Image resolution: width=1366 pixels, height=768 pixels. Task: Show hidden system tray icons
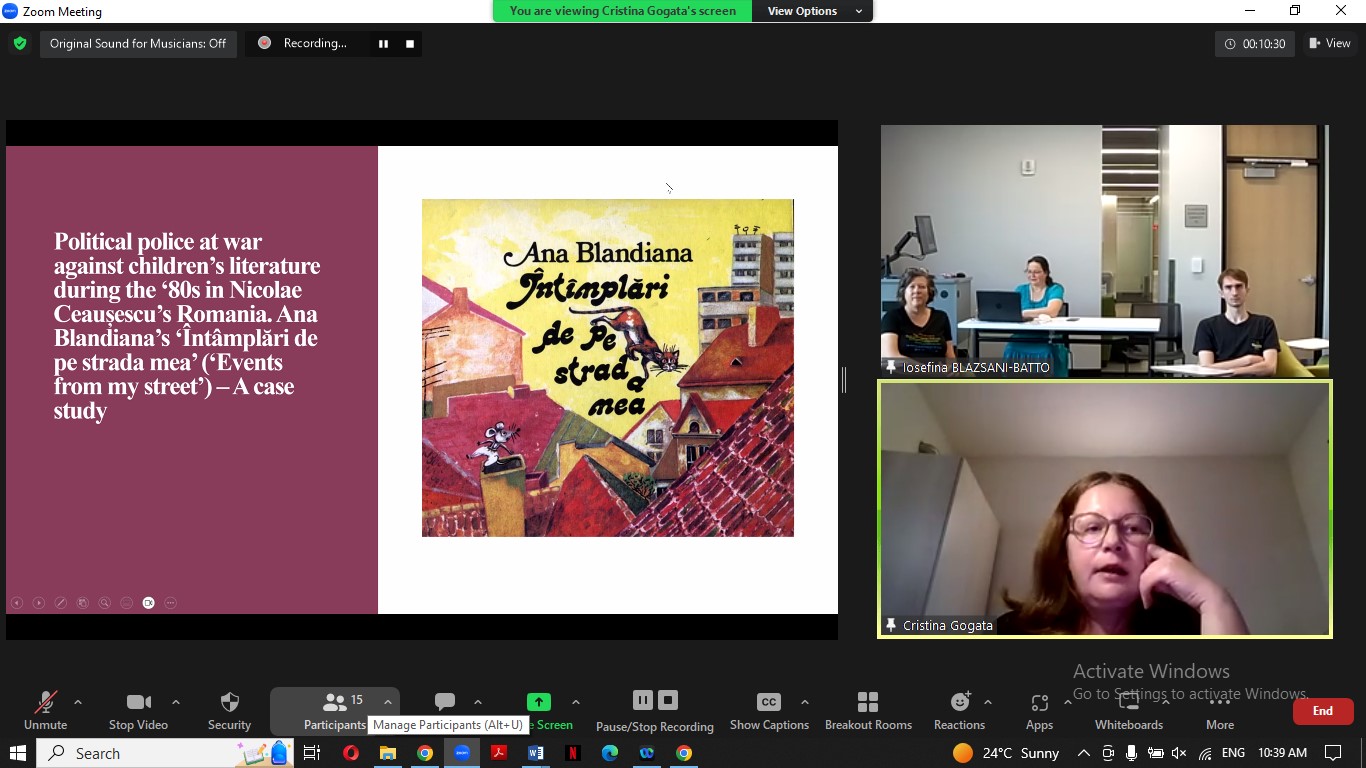coord(1083,753)
